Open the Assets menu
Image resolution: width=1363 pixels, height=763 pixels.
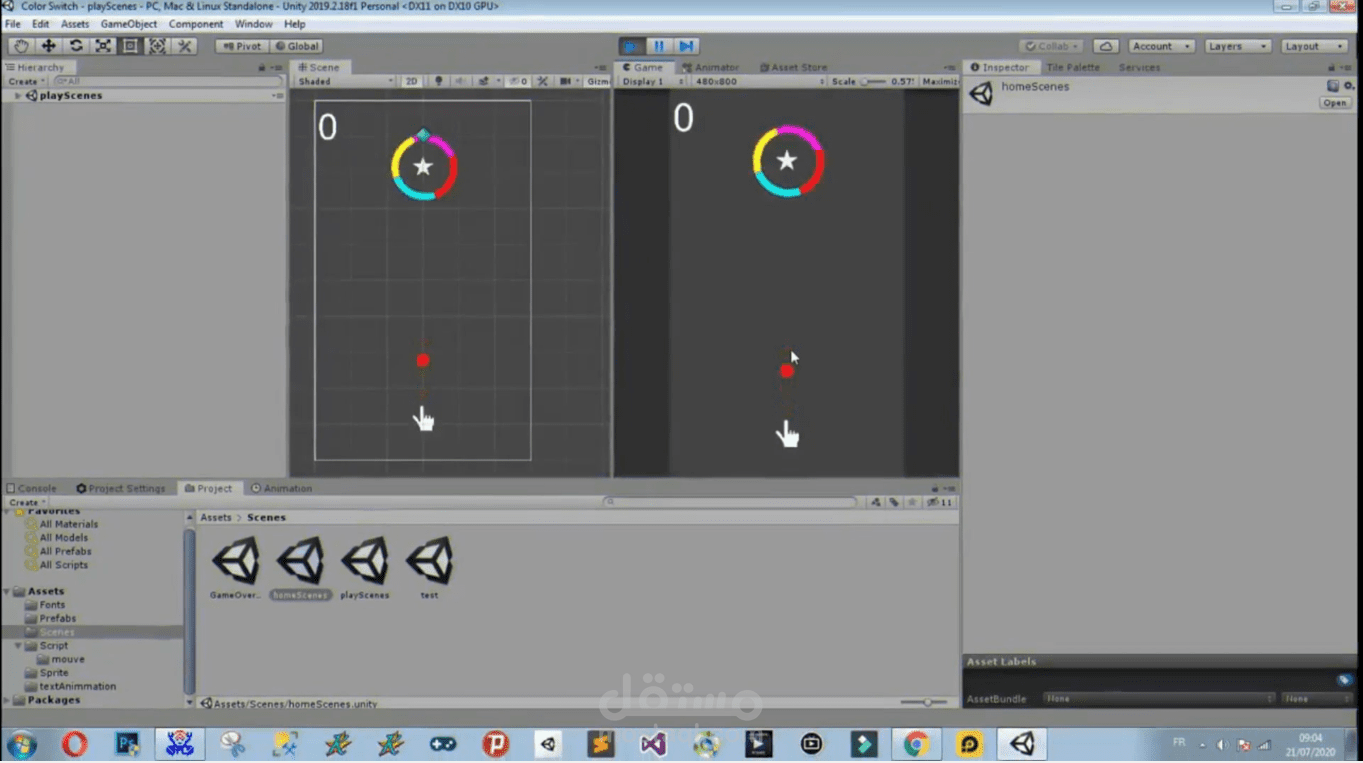pos(75,24)
